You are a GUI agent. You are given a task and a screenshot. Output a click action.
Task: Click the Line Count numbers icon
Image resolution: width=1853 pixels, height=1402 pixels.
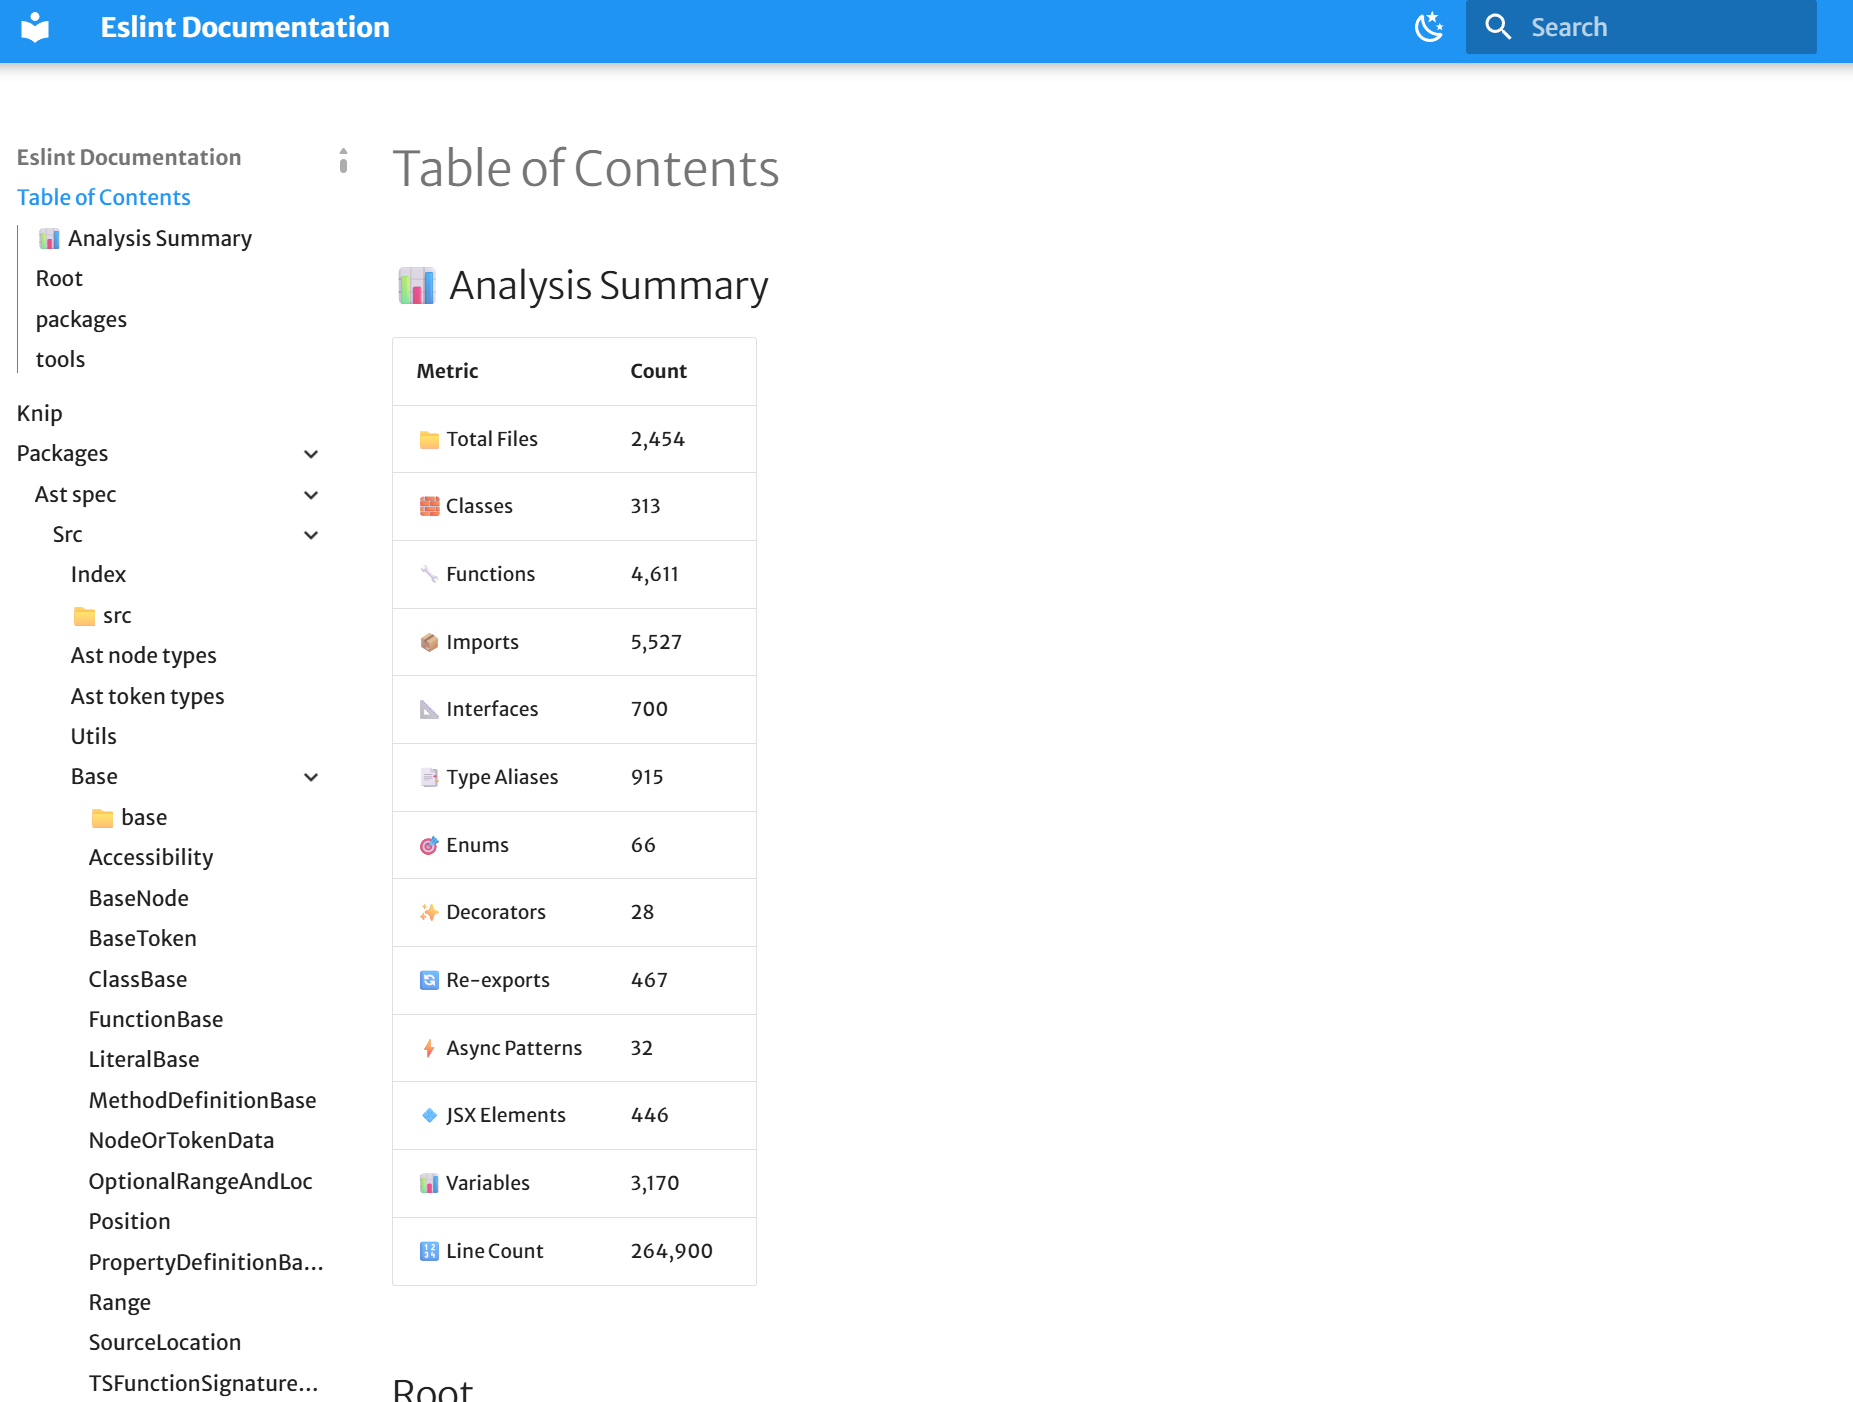tap(429, 1252)
